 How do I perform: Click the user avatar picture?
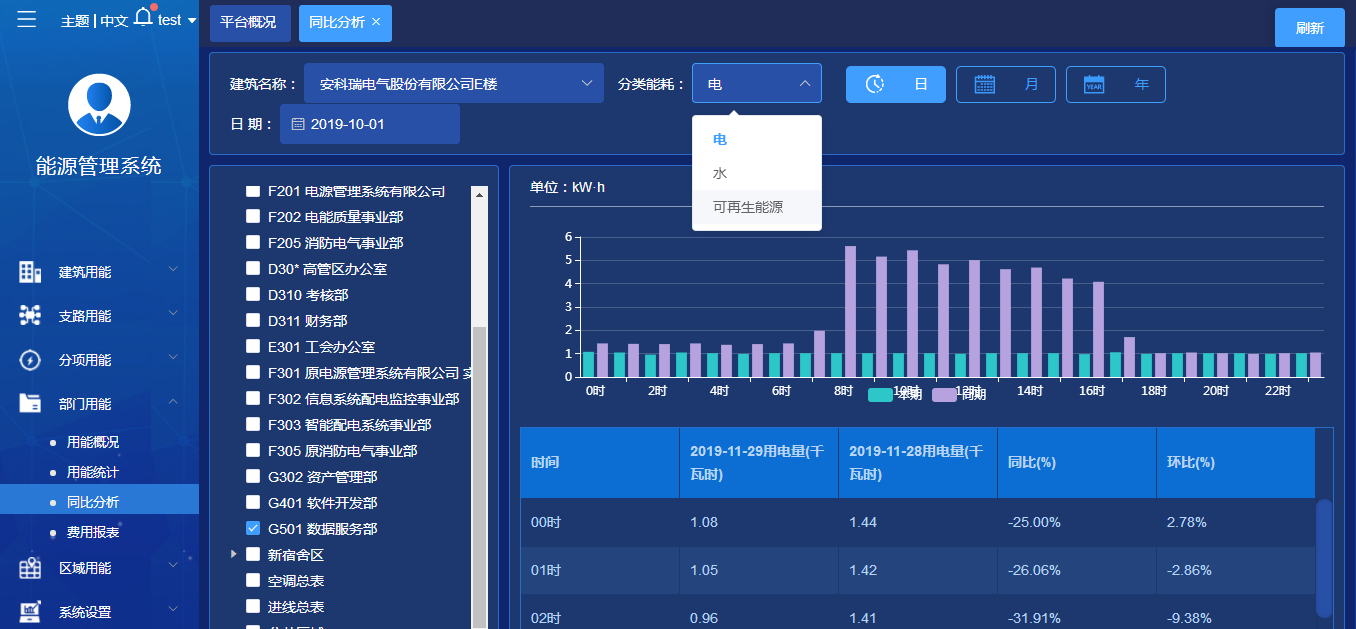click(x=99, y=104)
